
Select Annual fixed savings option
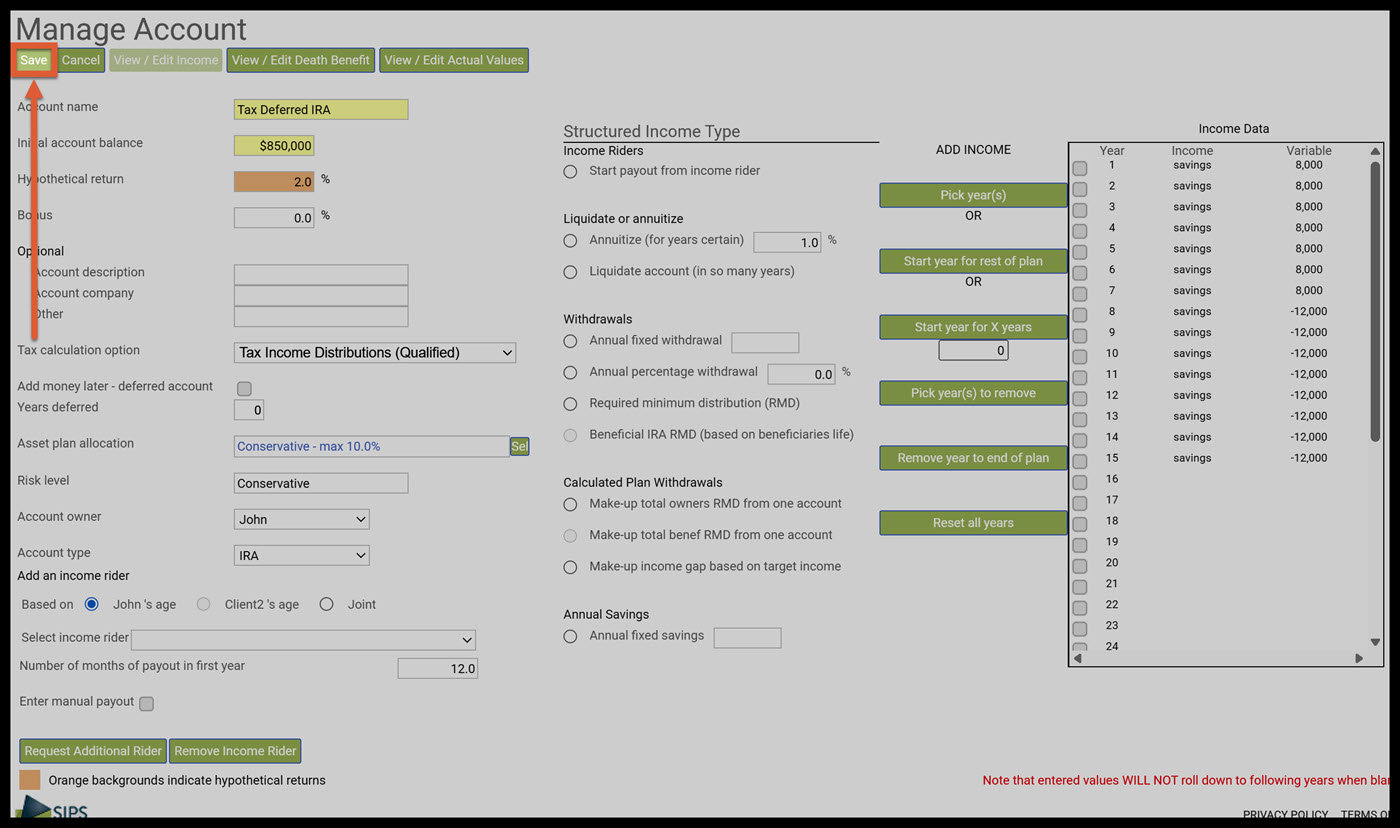pos(570,636)
